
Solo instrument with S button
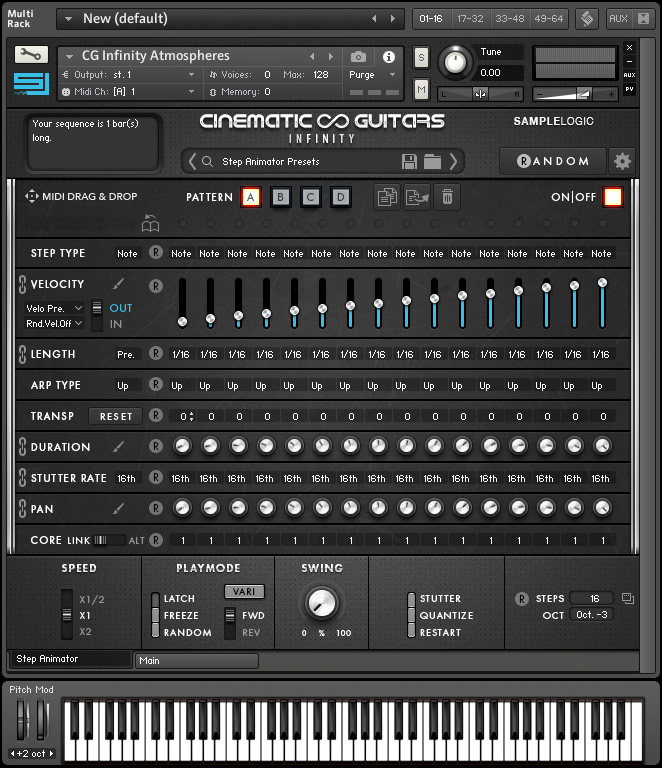click(x=421, y=58)
